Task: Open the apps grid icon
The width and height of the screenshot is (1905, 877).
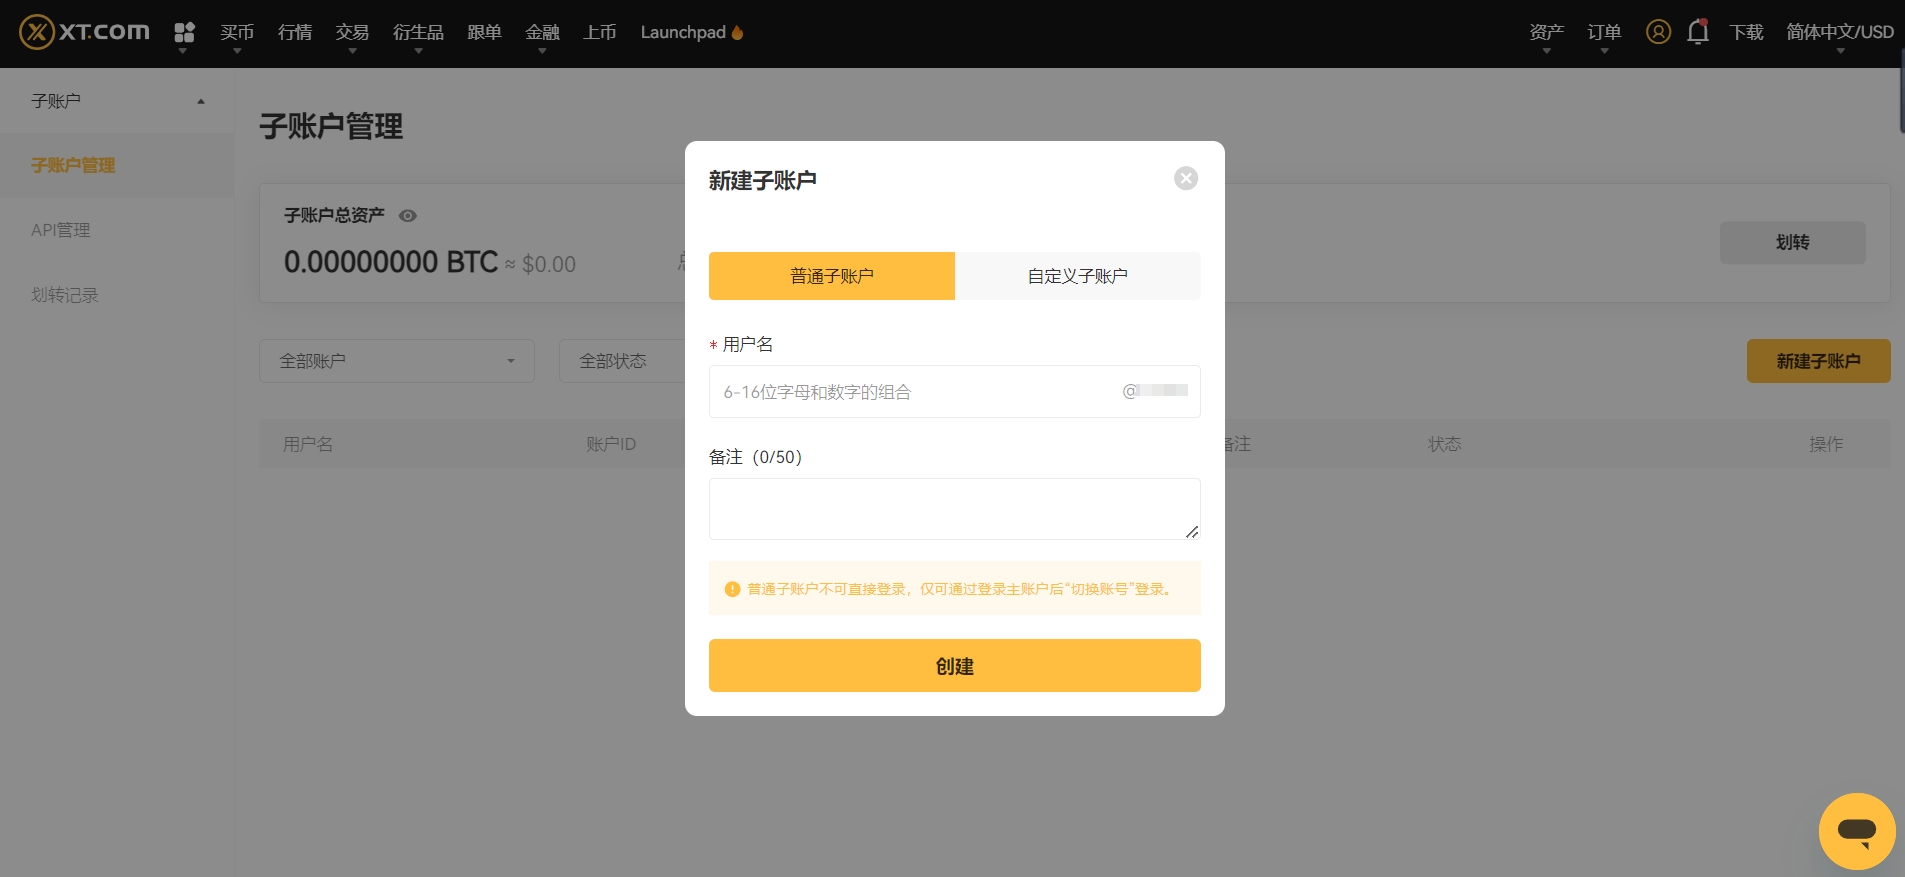Action: (x=184, y=33)
